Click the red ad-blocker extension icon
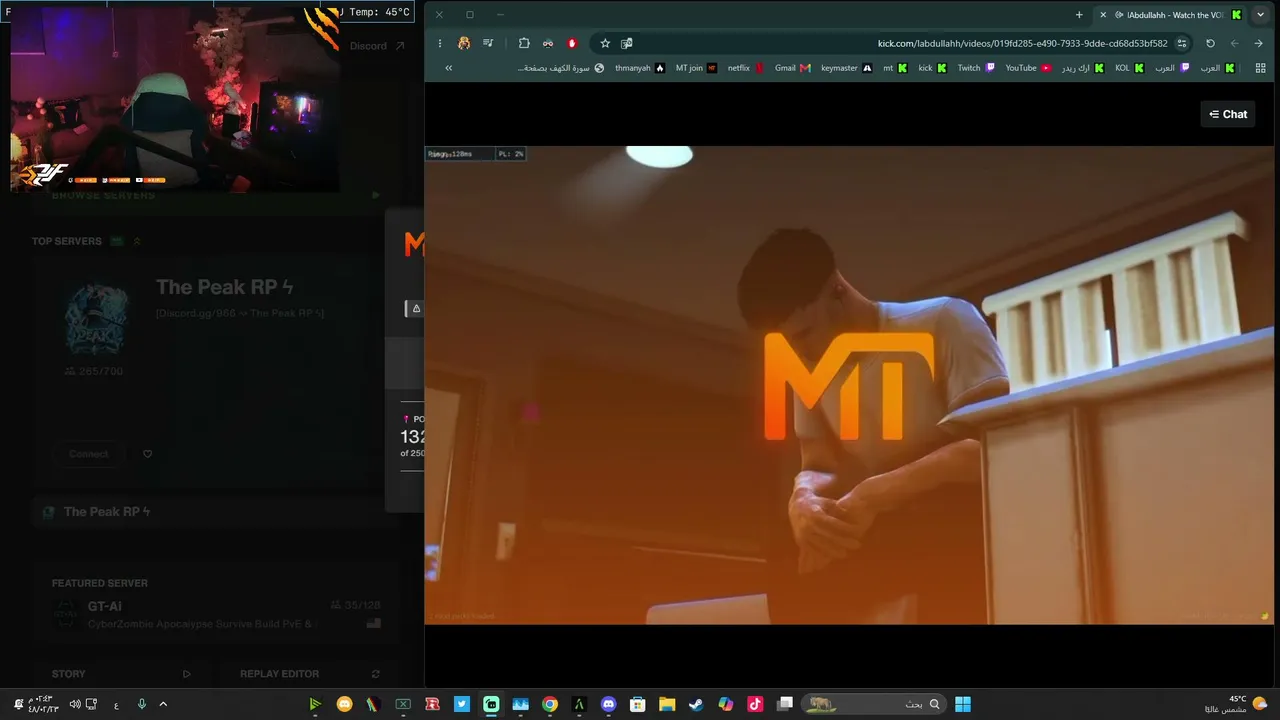The image size is (1280, 720). 572,44
